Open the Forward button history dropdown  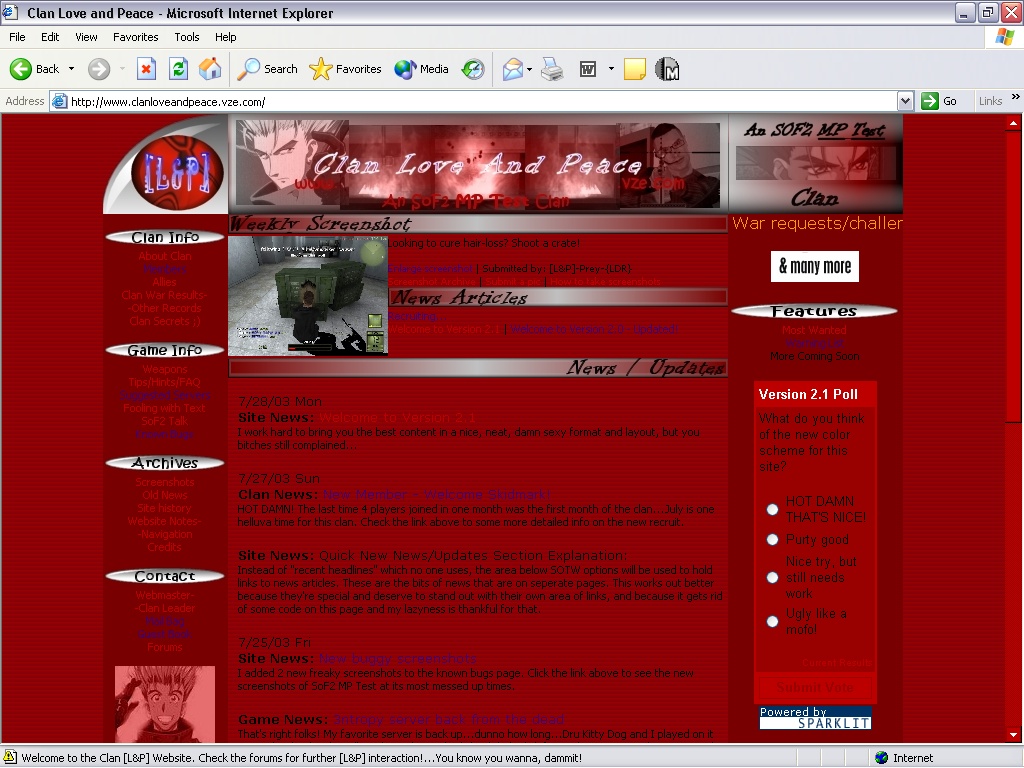click(122, 69)
